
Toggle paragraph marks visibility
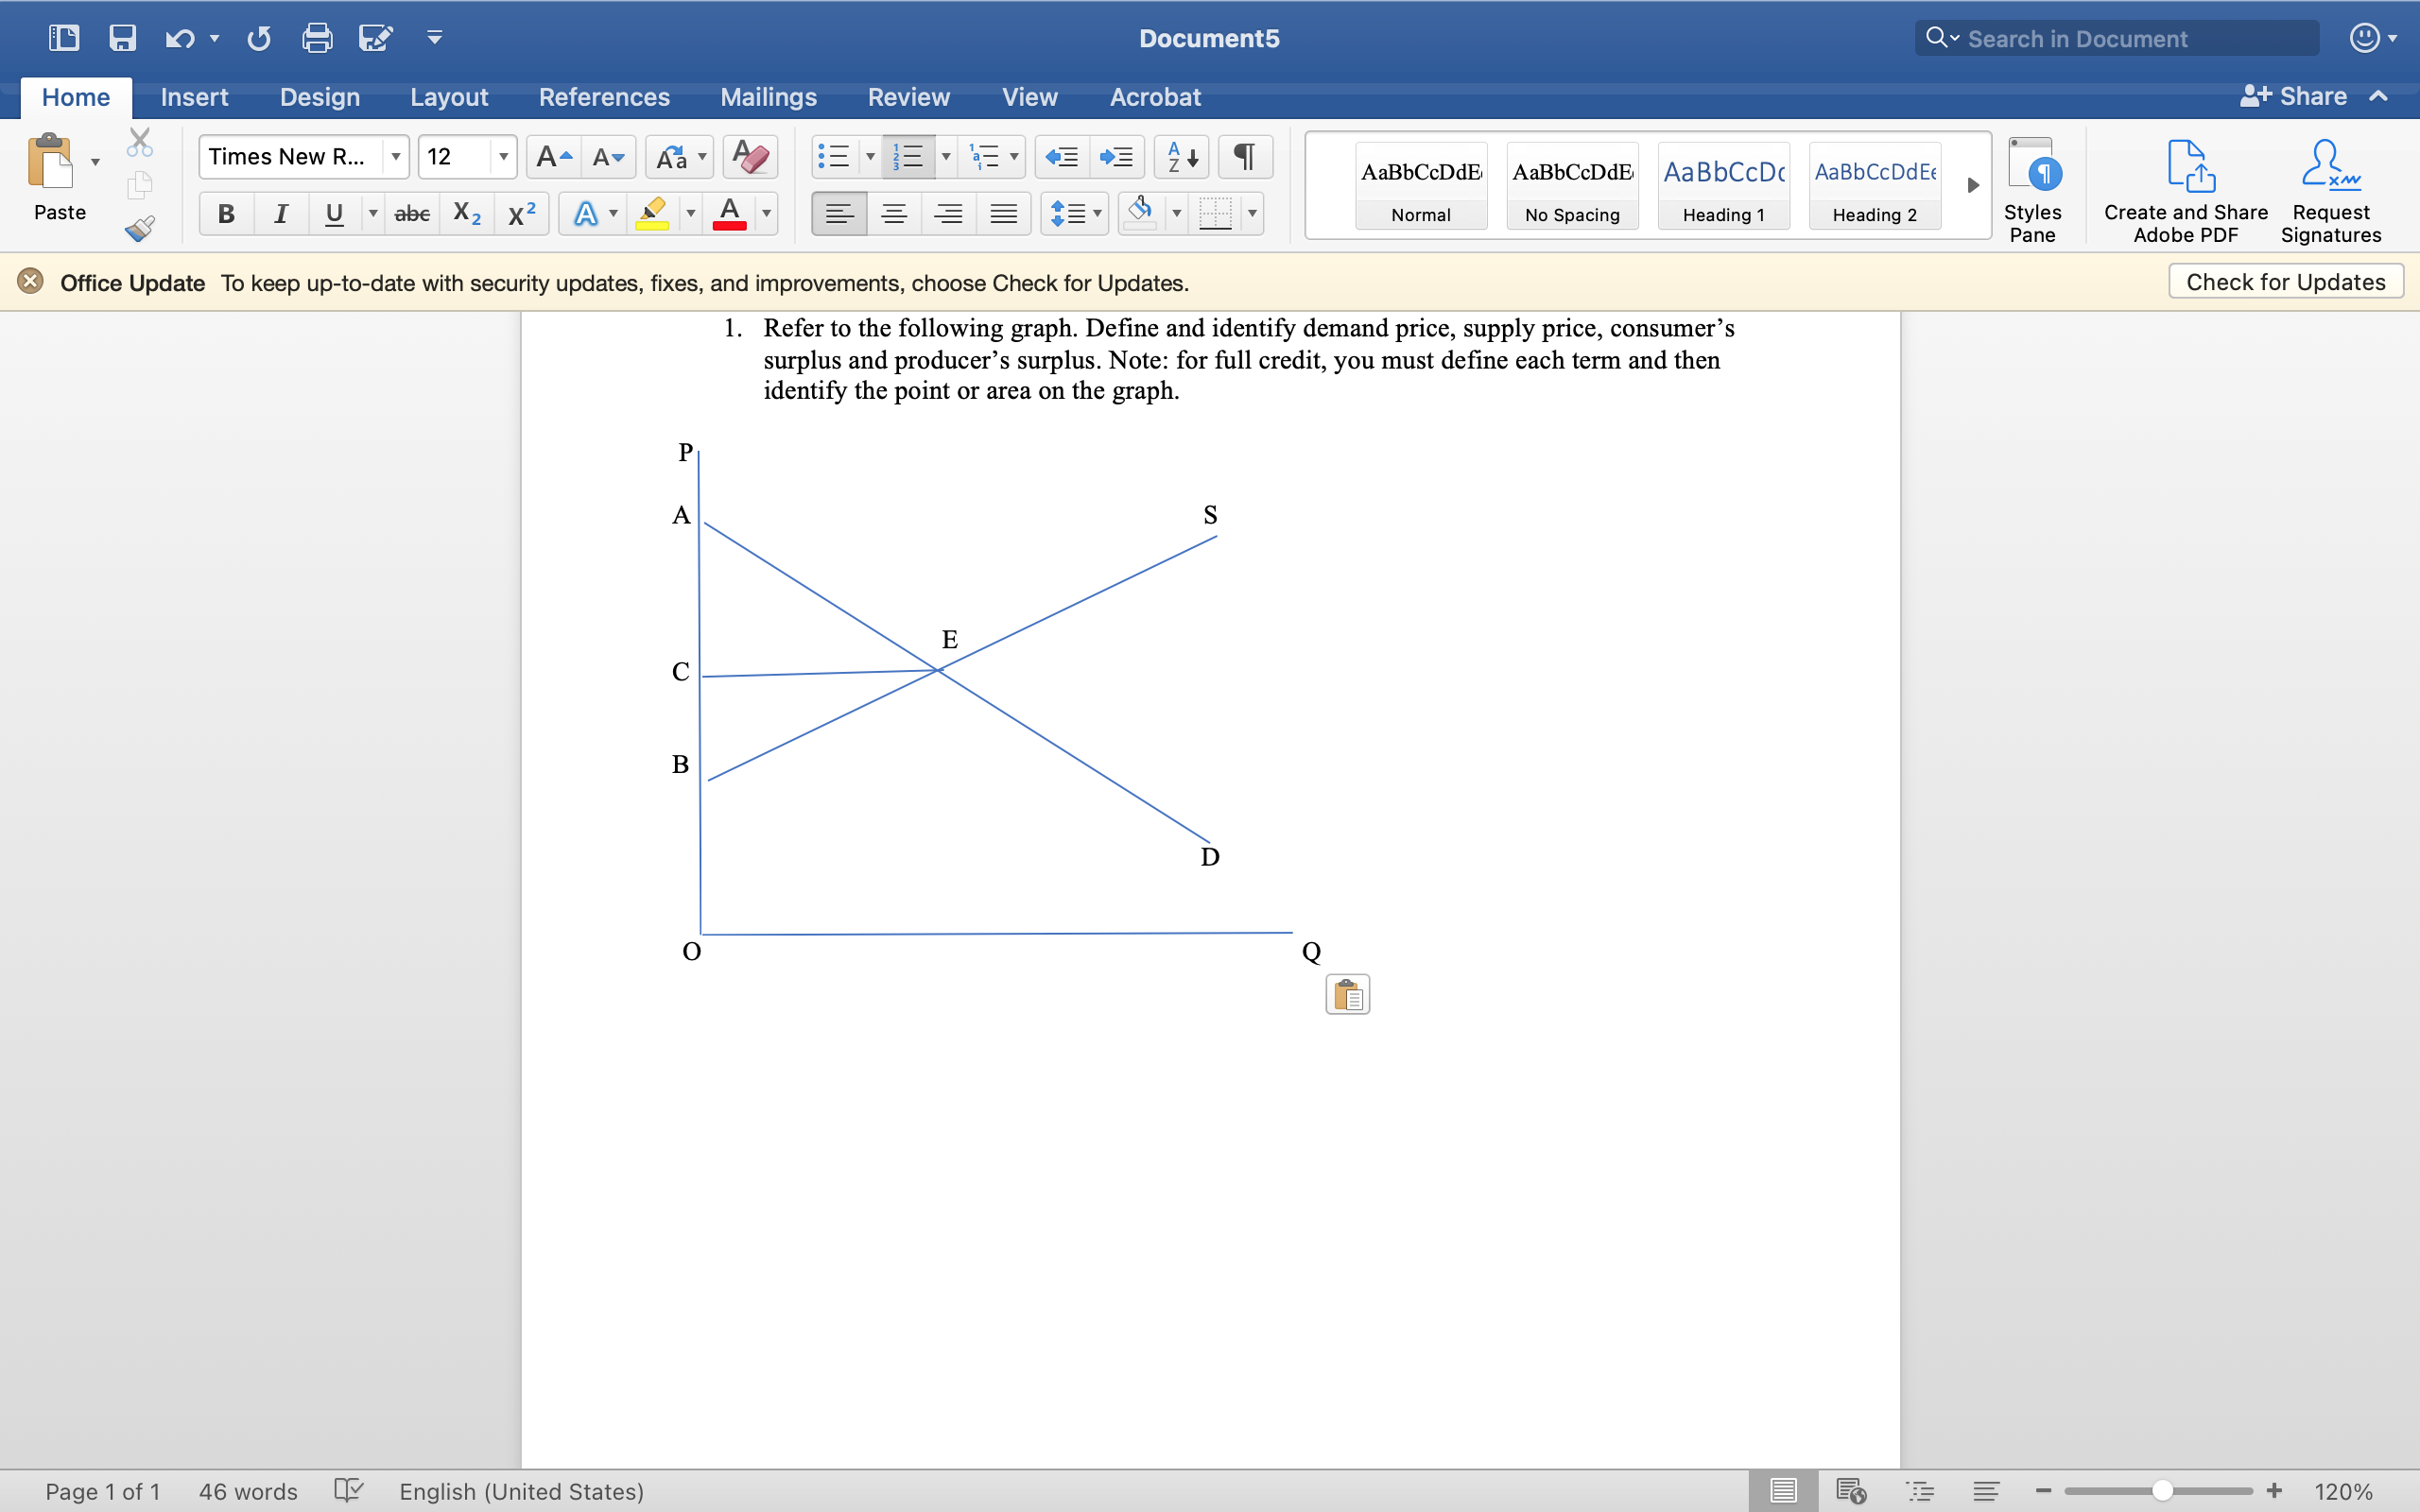coord(1244,156)
